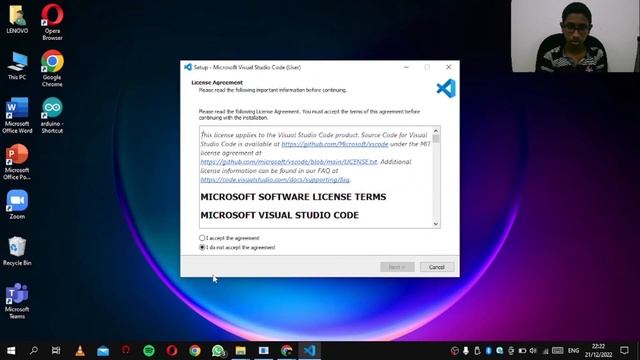This screenshot has width=640, height=360.
Task: Select the Zoom desktop shortcut
Action: tap(17, 205)
